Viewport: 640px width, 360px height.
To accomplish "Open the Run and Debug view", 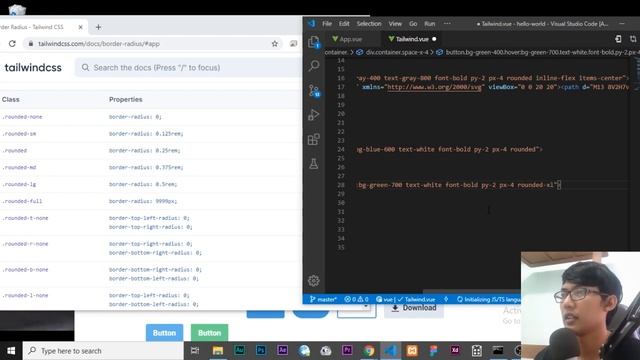I will (313, 115).
